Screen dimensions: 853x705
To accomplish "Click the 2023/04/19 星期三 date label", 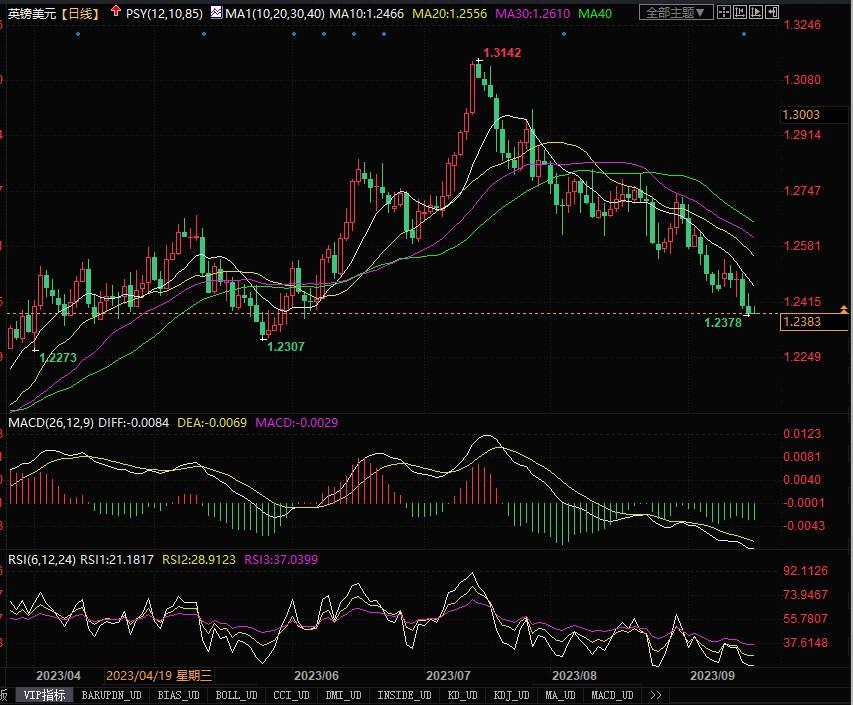I will point(159,676).
